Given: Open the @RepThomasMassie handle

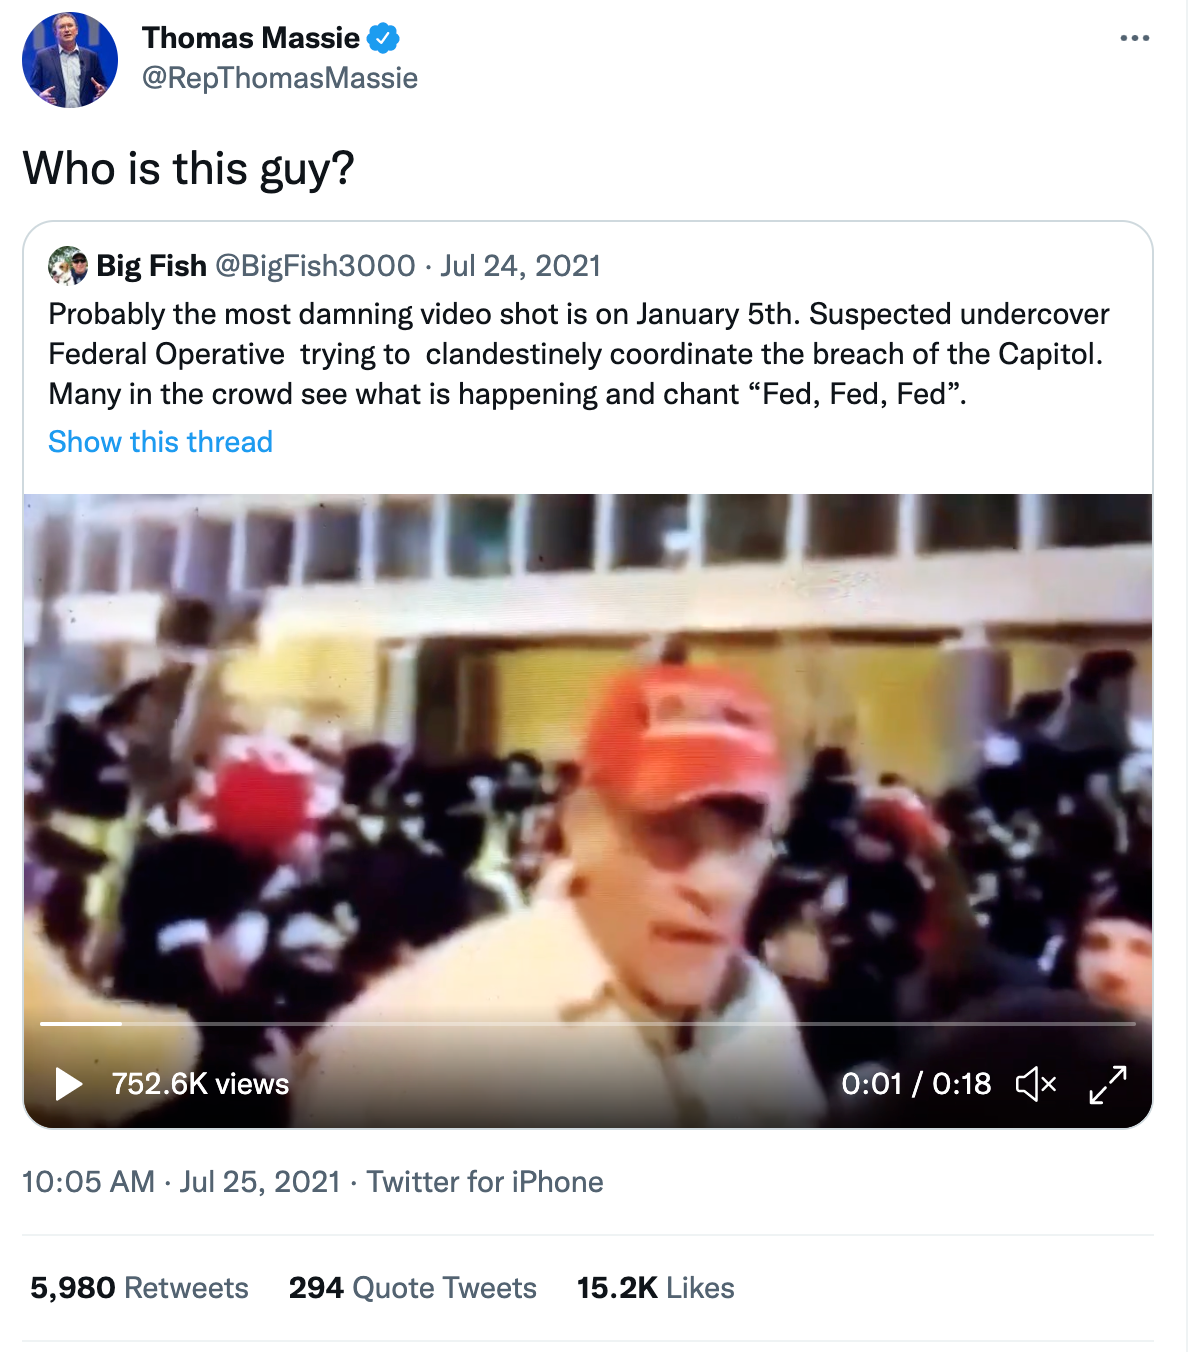Looking at the screenshot, I should pos(280,78).
